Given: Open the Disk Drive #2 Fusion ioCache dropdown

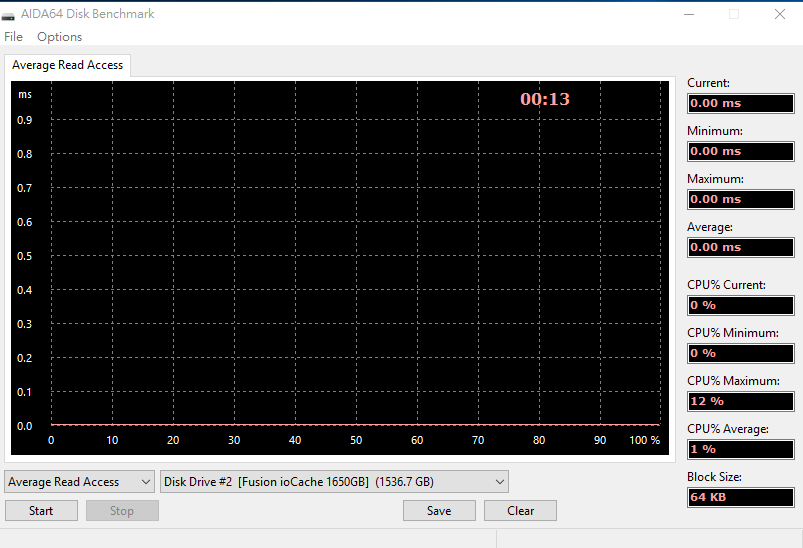Looking at the screenshot, I should [x=334, y=482].
